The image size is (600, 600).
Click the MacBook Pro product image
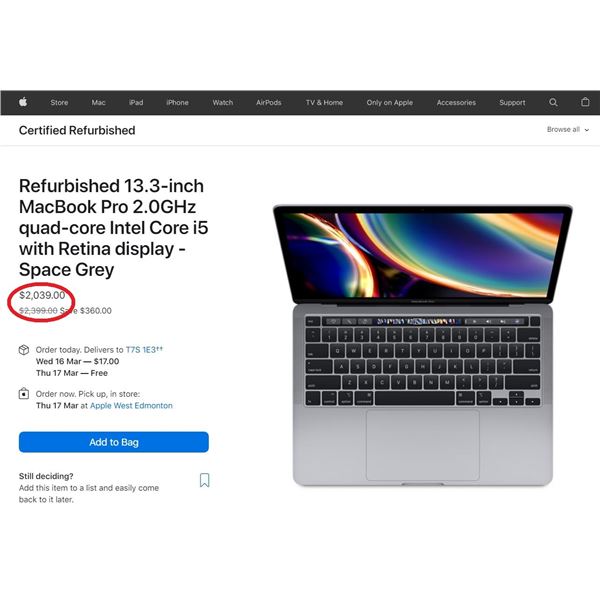tap(422, 346)
